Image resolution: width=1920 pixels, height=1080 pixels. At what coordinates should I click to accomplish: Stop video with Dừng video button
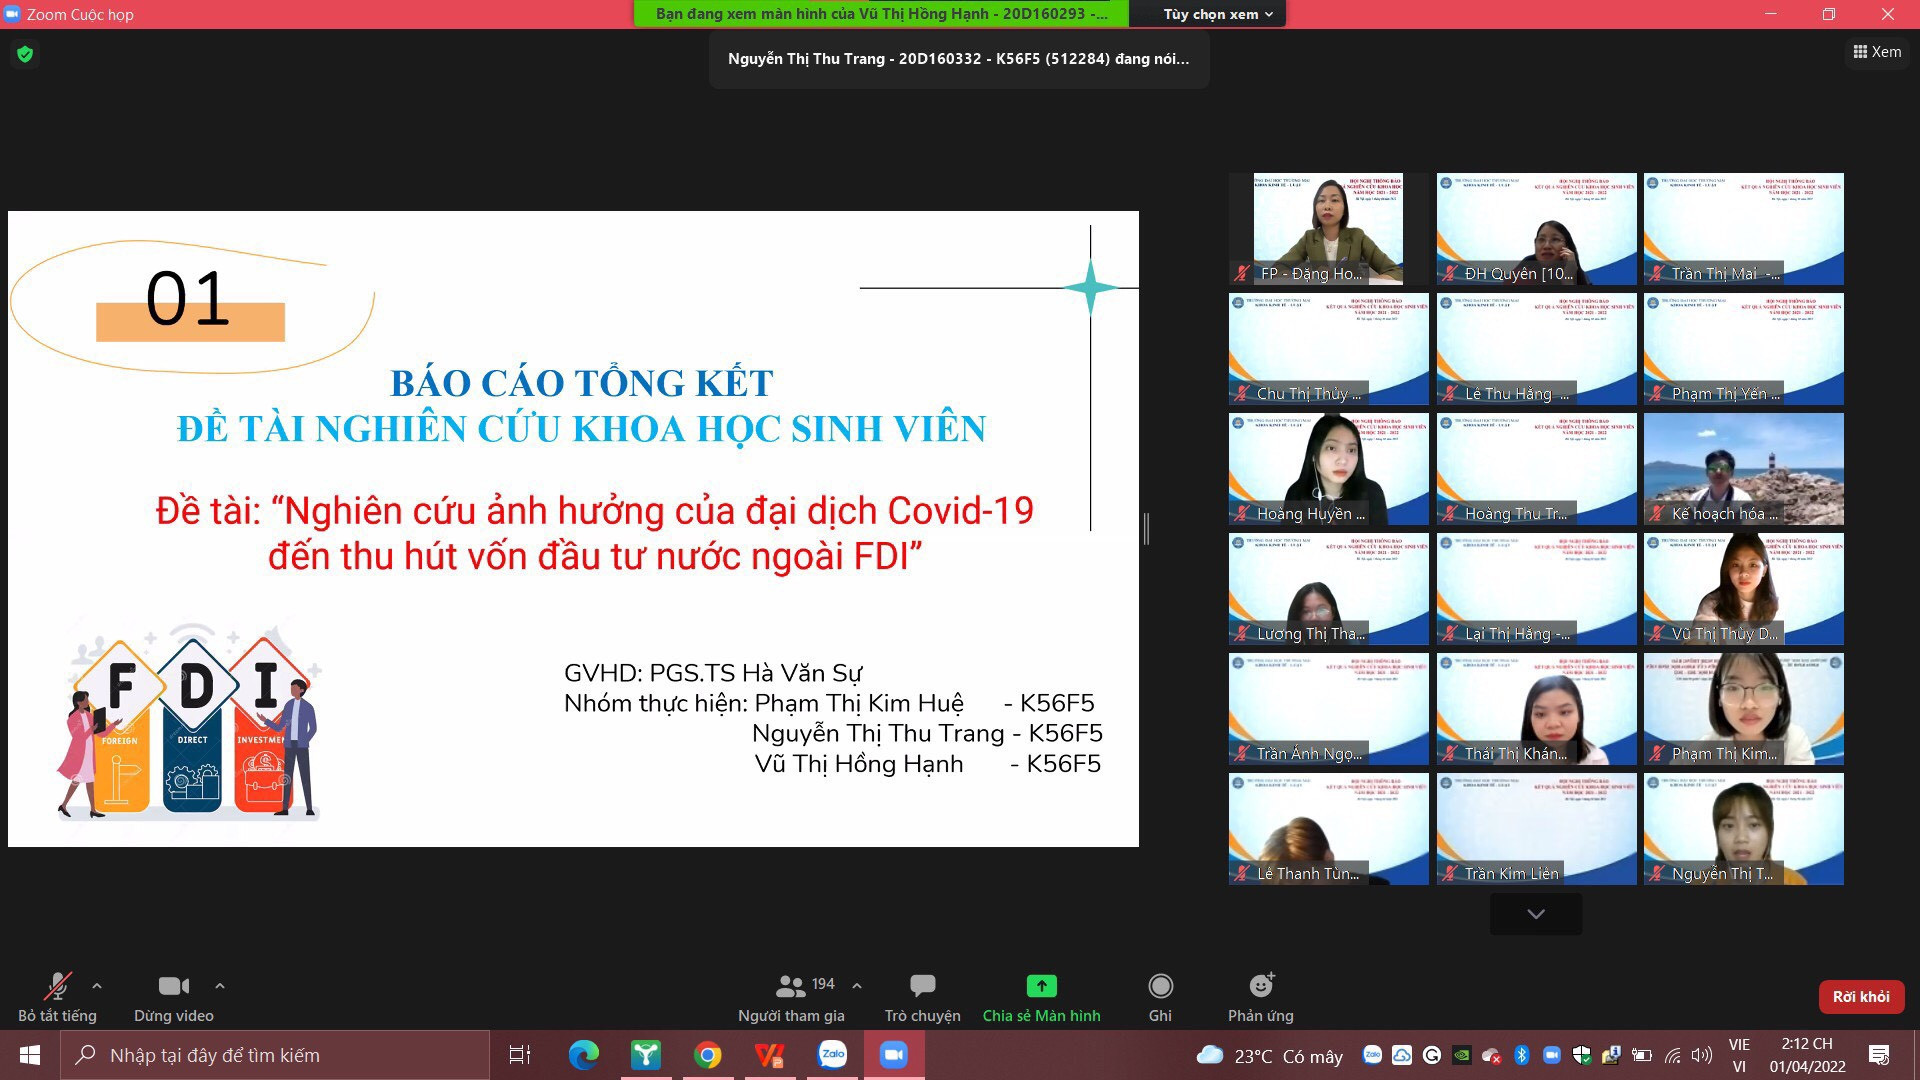tap(173, 987)
